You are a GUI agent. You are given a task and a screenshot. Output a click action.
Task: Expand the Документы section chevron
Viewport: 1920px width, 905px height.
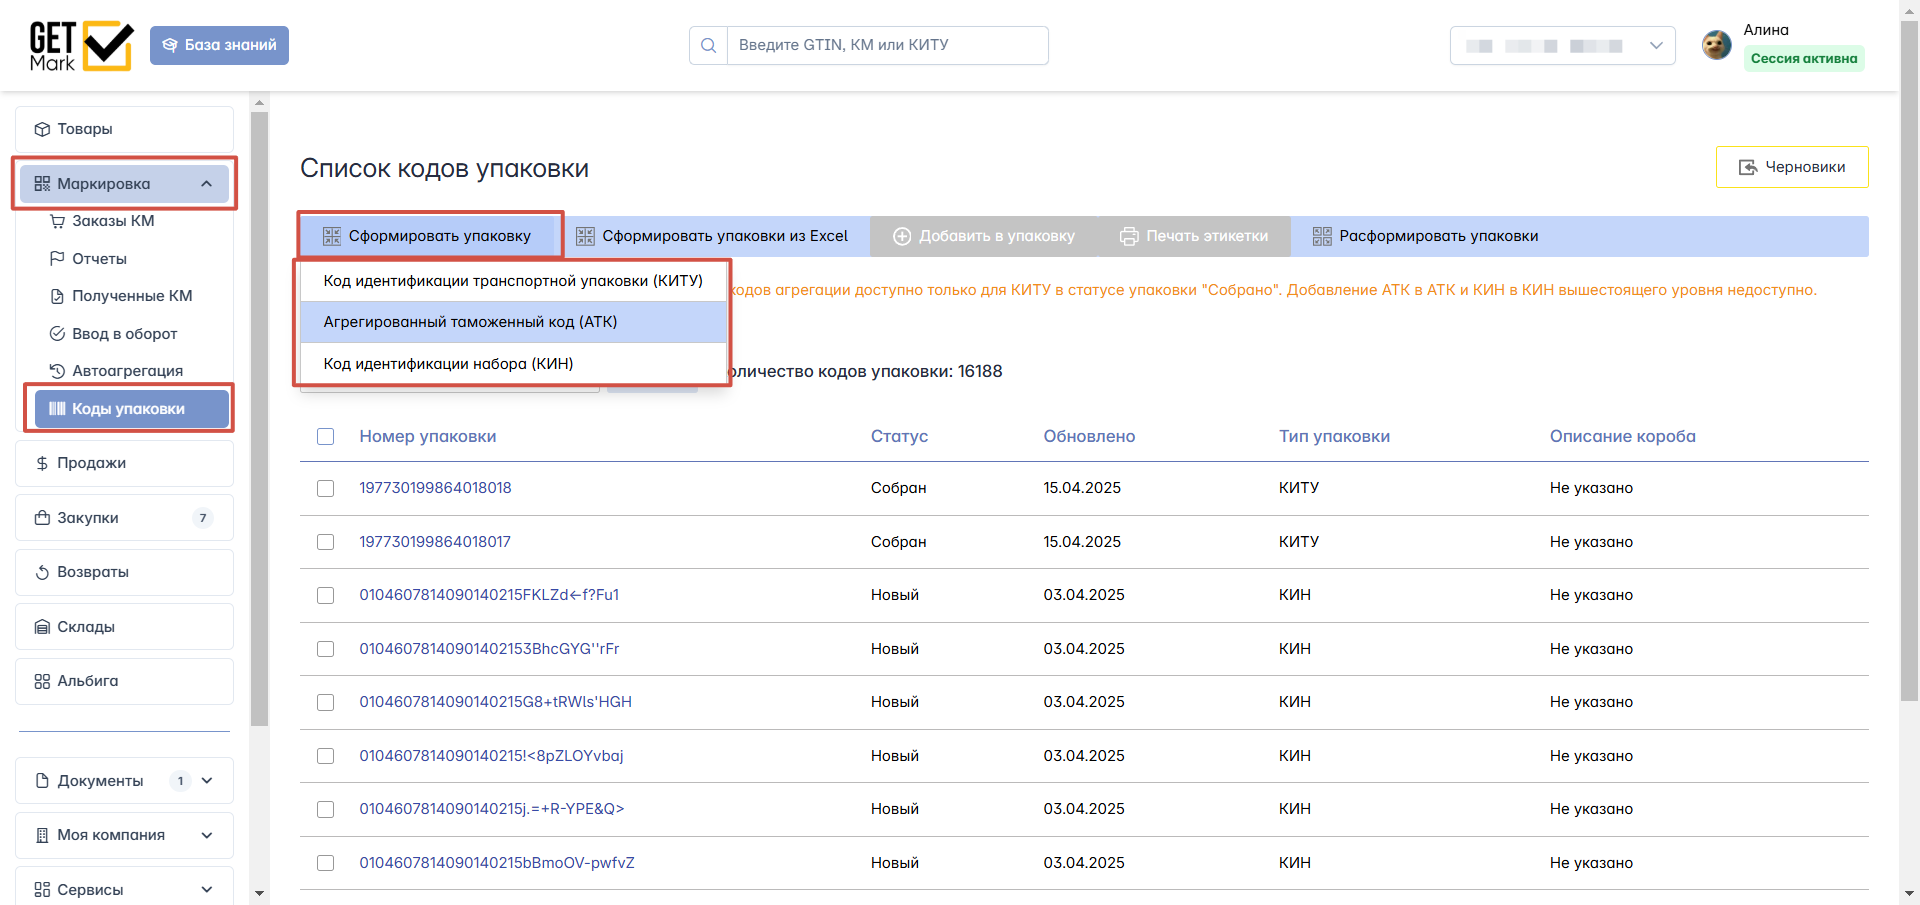207,781
